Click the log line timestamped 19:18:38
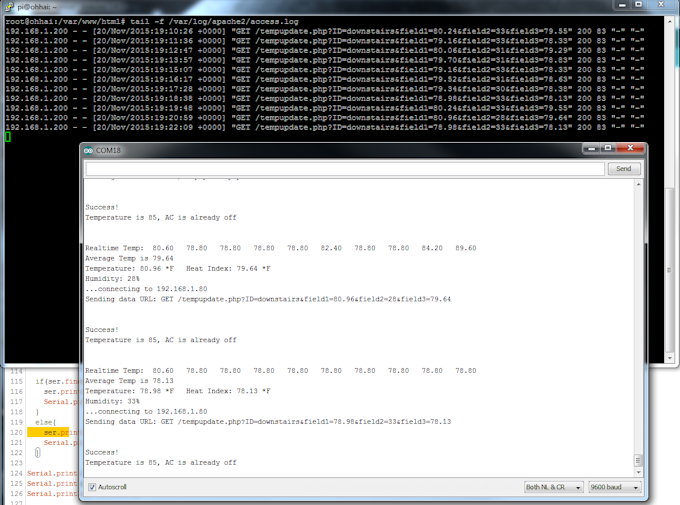The height and width of the screenshot is (505, 680). (325, 98)
